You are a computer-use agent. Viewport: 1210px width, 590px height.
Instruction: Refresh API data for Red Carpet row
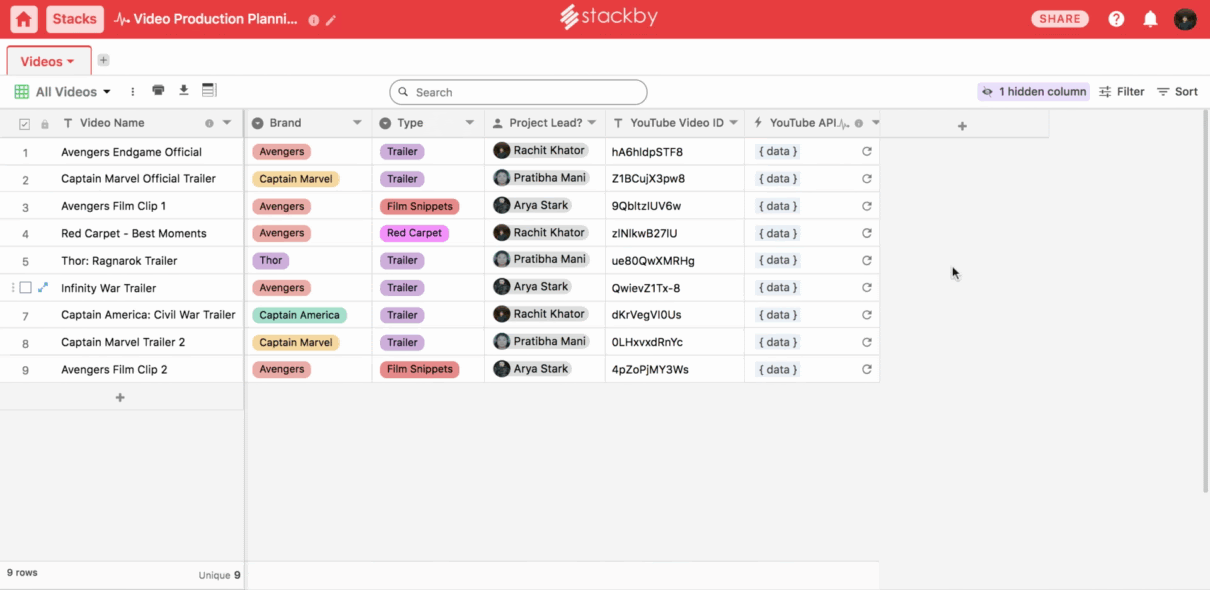click(x=867, y=233)
